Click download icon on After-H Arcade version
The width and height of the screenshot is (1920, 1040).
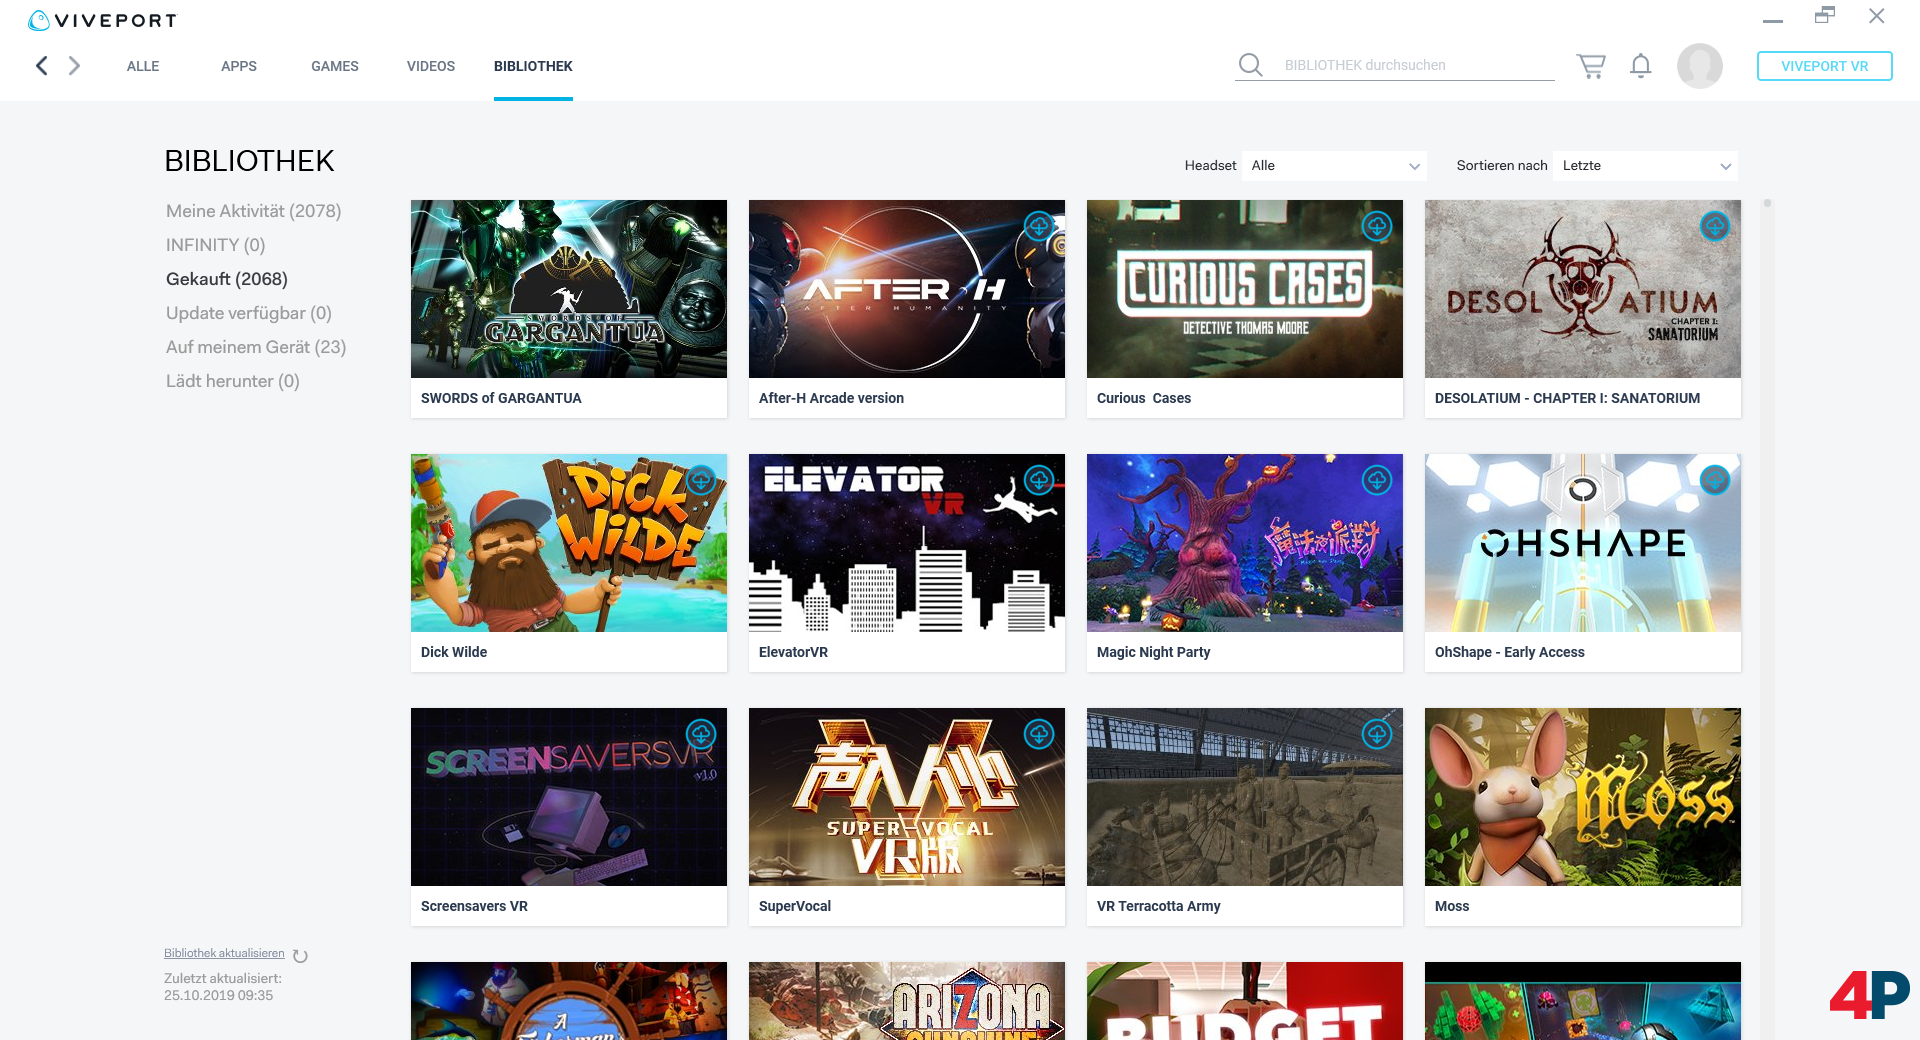(1039, 226)
